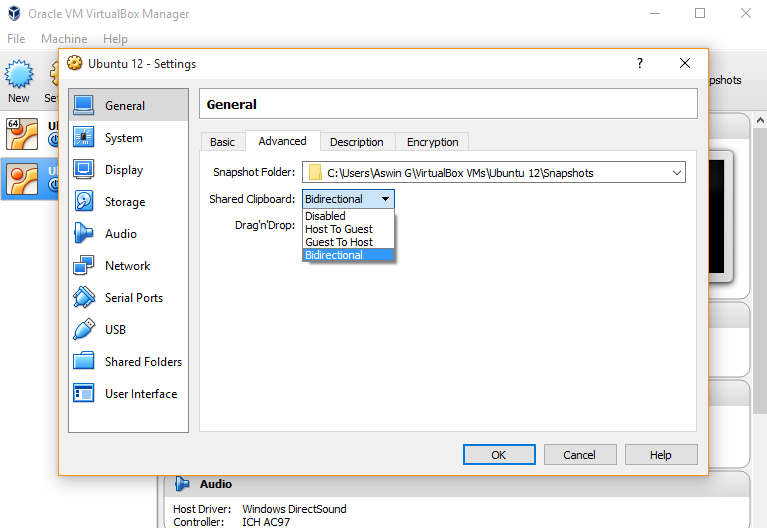The image size is (767, 528).
Task: Click the Snapshot Folder label
Action: tap(254, 172)
